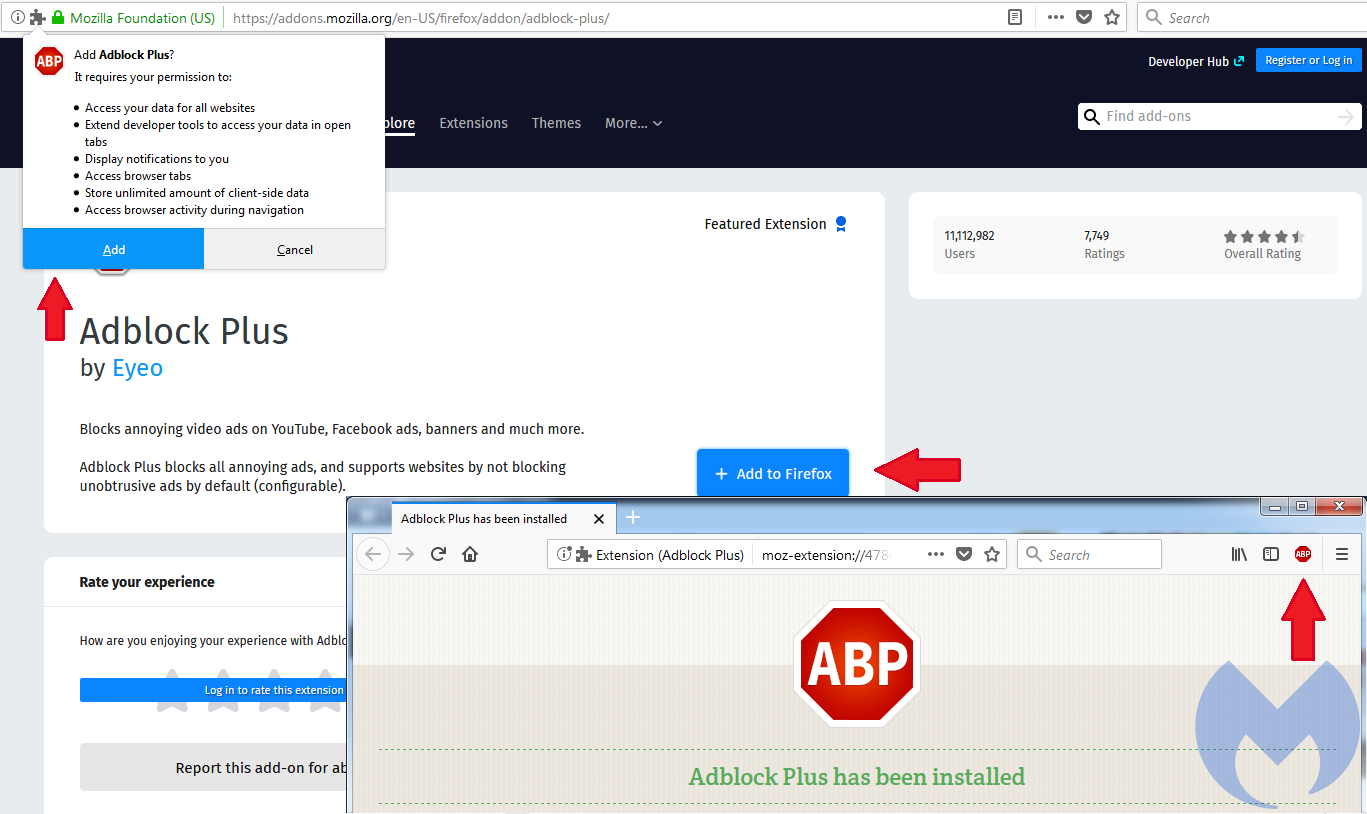
Task: Focus Search field in installed window
Action: [1089, 554]
